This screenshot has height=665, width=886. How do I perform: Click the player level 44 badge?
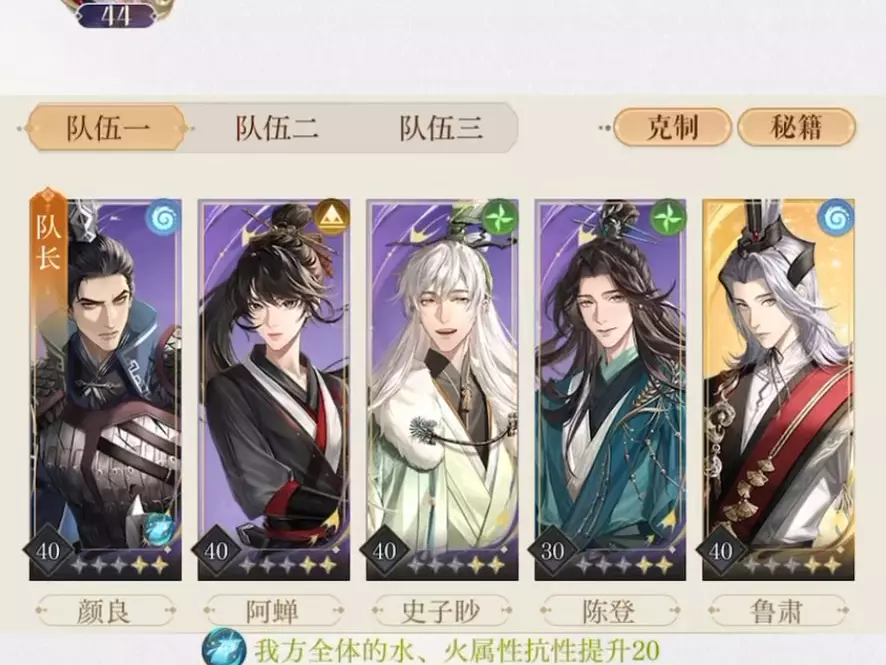116,16
